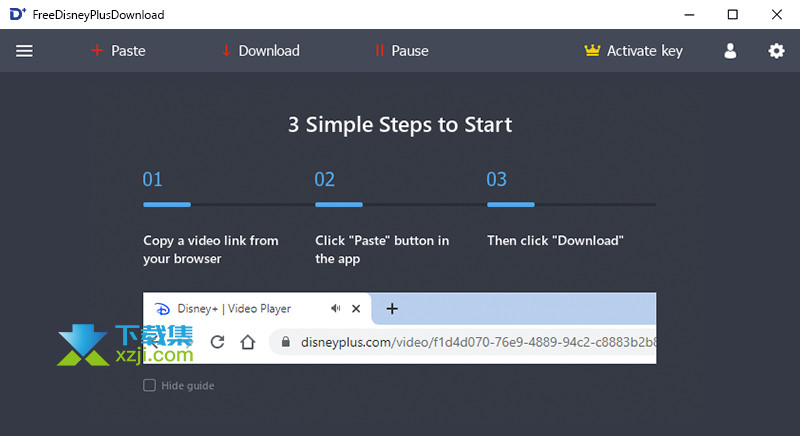Viewport: 800px width, 436px height.
Task: Open the hamburger menu
Action: 24,51
